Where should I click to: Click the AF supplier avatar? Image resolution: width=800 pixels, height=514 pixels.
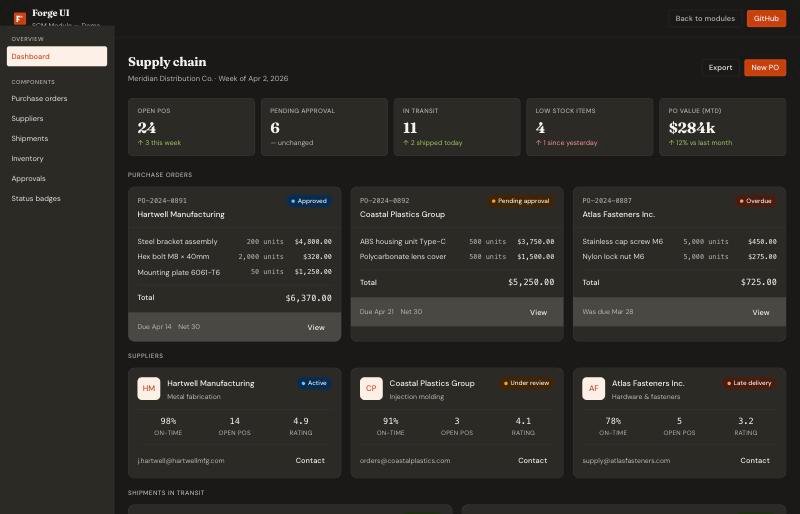pos(593,388)
